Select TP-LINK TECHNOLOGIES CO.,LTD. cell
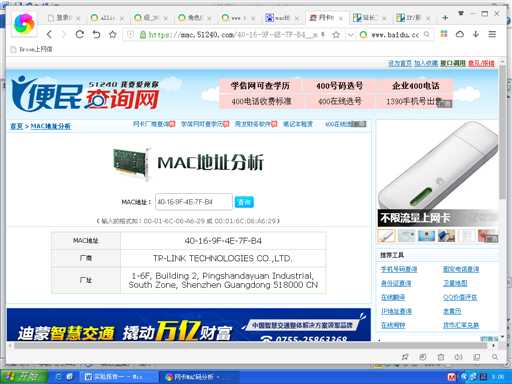 pyautogui.click(x=223, y=258)
